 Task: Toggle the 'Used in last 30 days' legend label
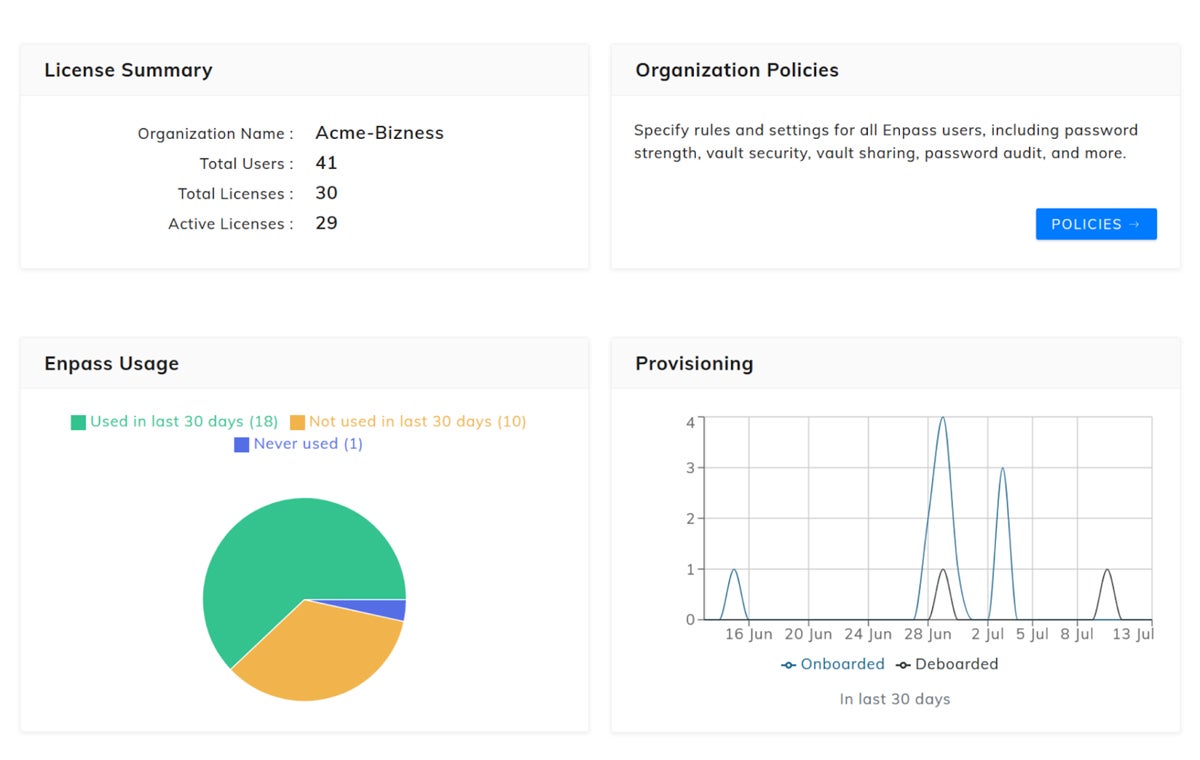pos(184,422)
